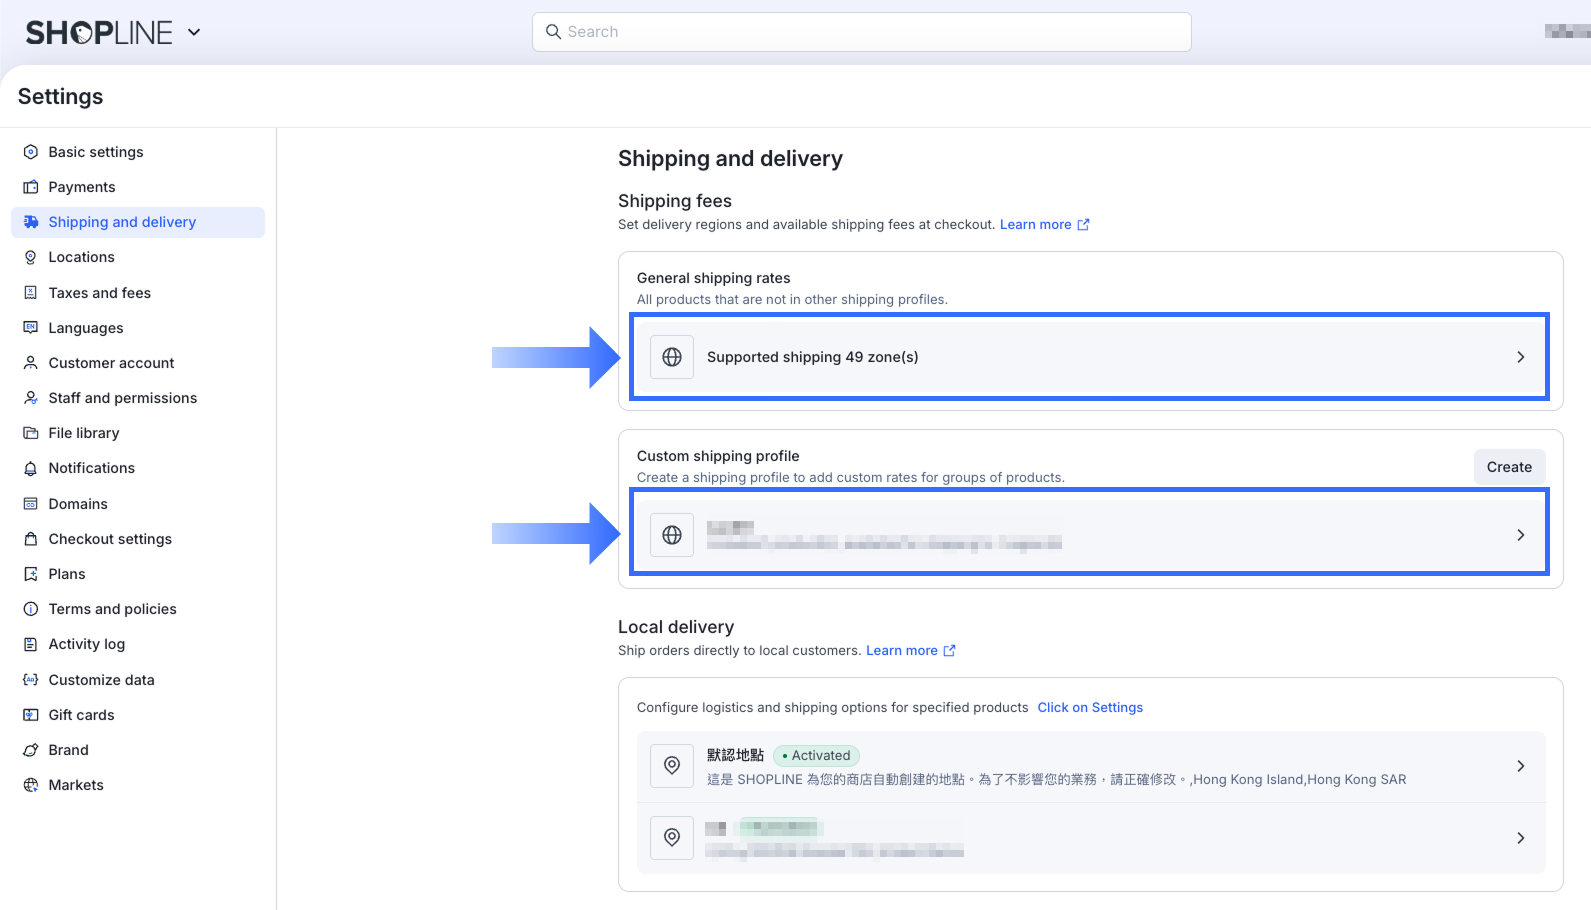Click the Markets globe icon in sidebar
The image size is (1591, 910).
pyautogui.click(x=31, y=785)
